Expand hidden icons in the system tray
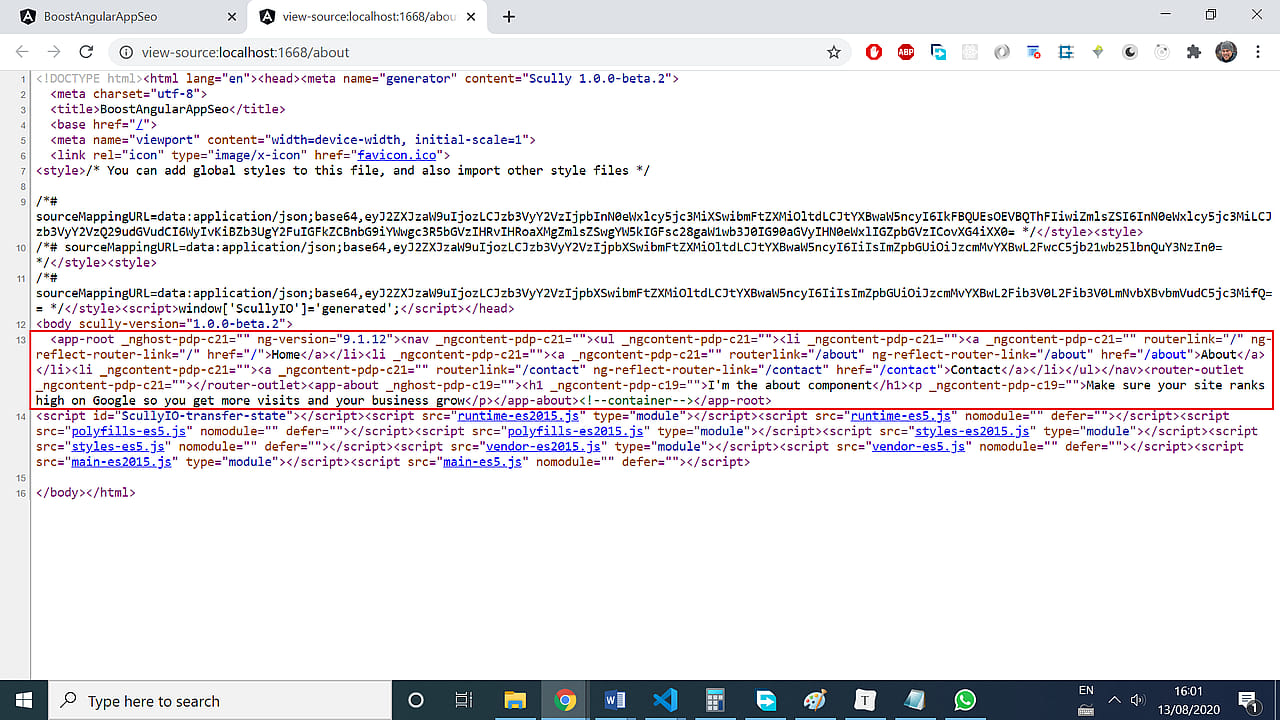Image resolution: width=1280 pixels, height=720 pixels. [1115, 698]
